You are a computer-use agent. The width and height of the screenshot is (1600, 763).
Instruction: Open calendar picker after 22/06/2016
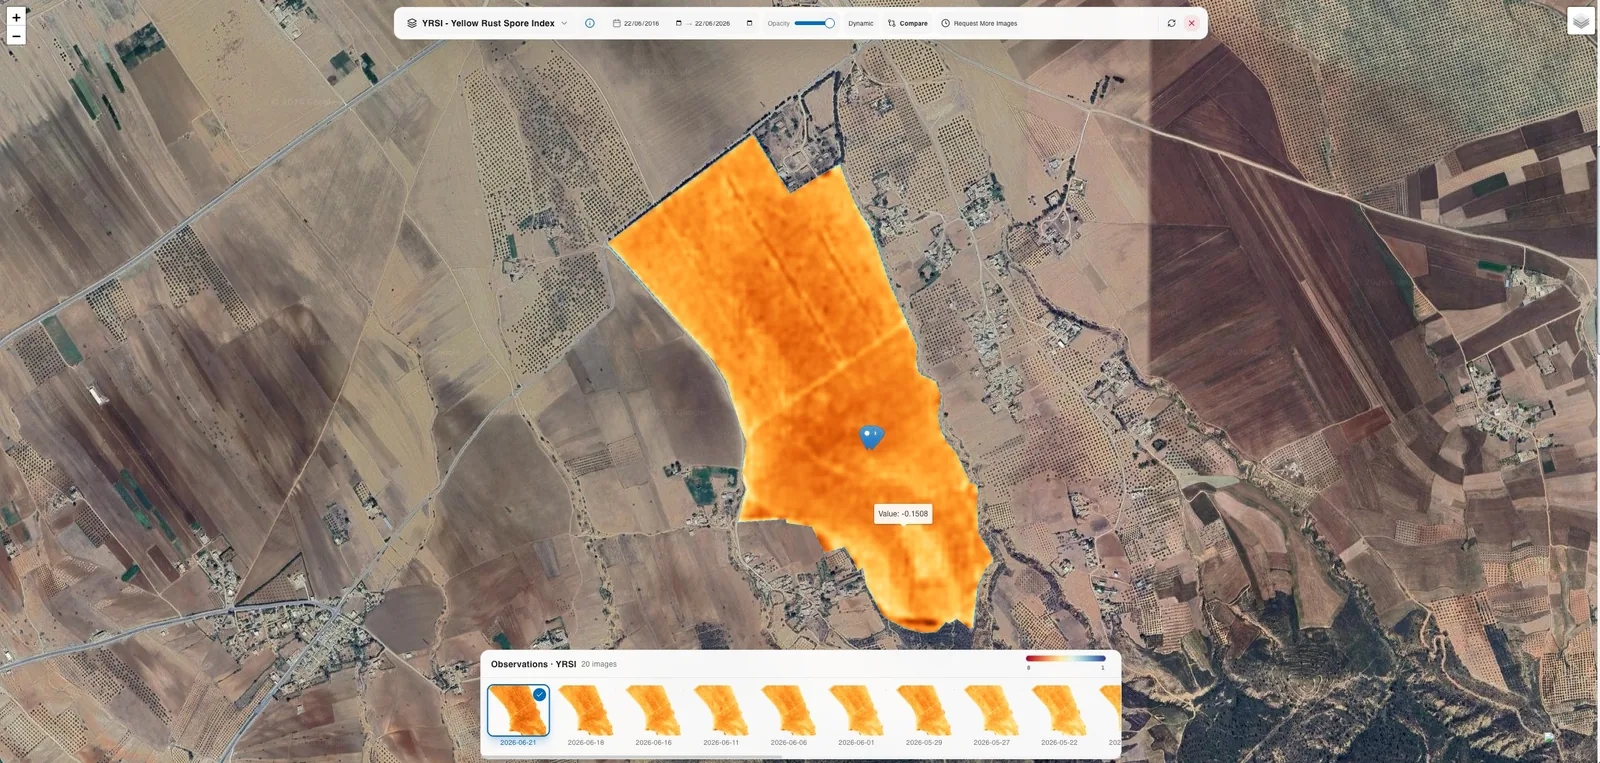click(x=678, y=23)
